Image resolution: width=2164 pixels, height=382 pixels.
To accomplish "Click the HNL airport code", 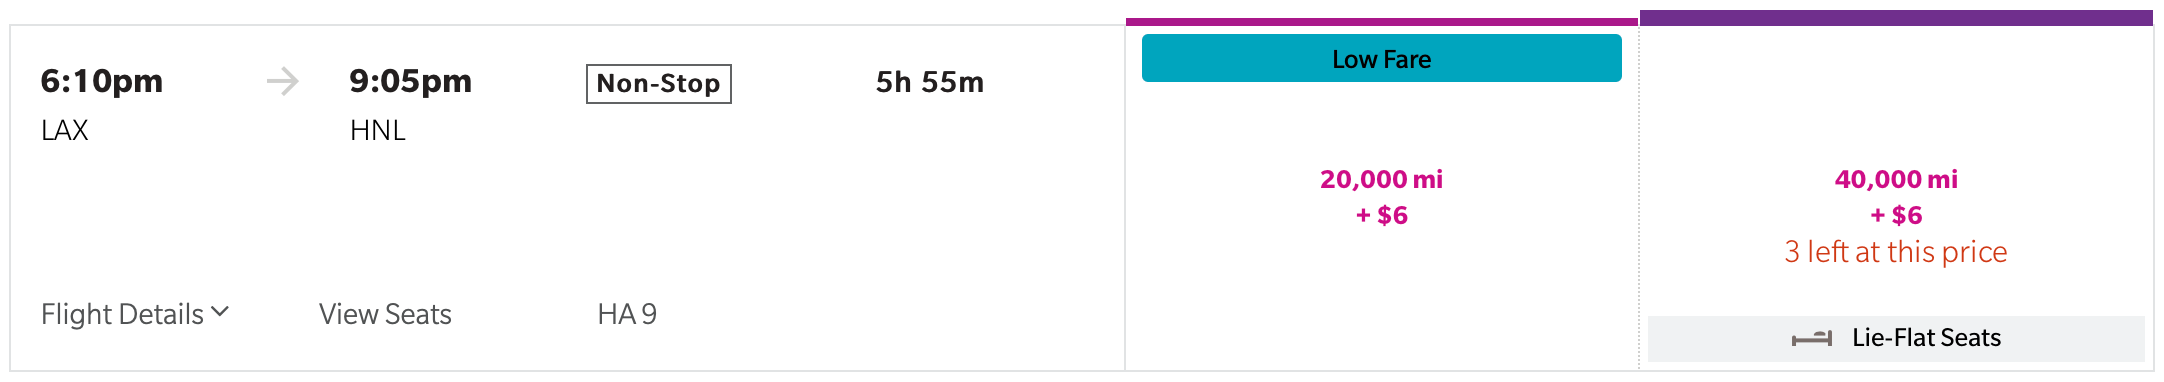I will 378,130.
